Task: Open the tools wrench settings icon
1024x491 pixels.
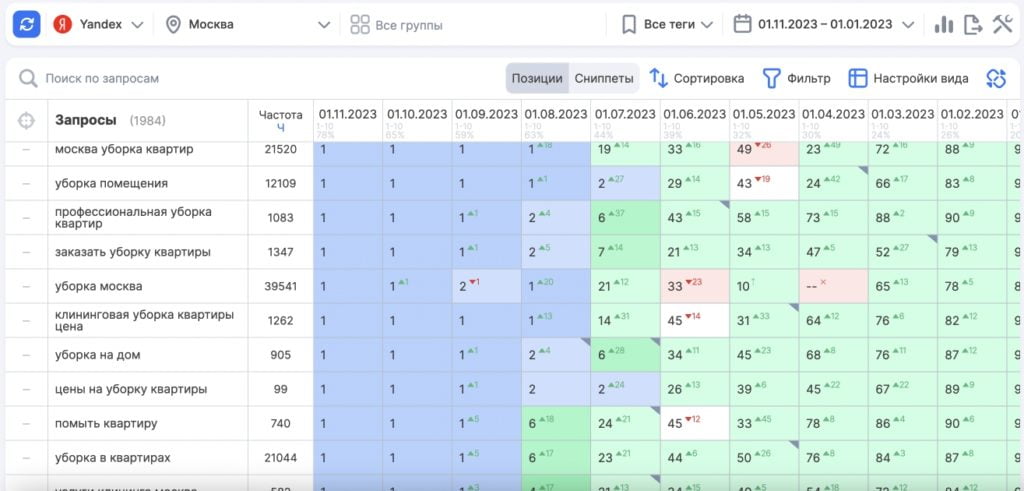Action: coord(1002,25)
